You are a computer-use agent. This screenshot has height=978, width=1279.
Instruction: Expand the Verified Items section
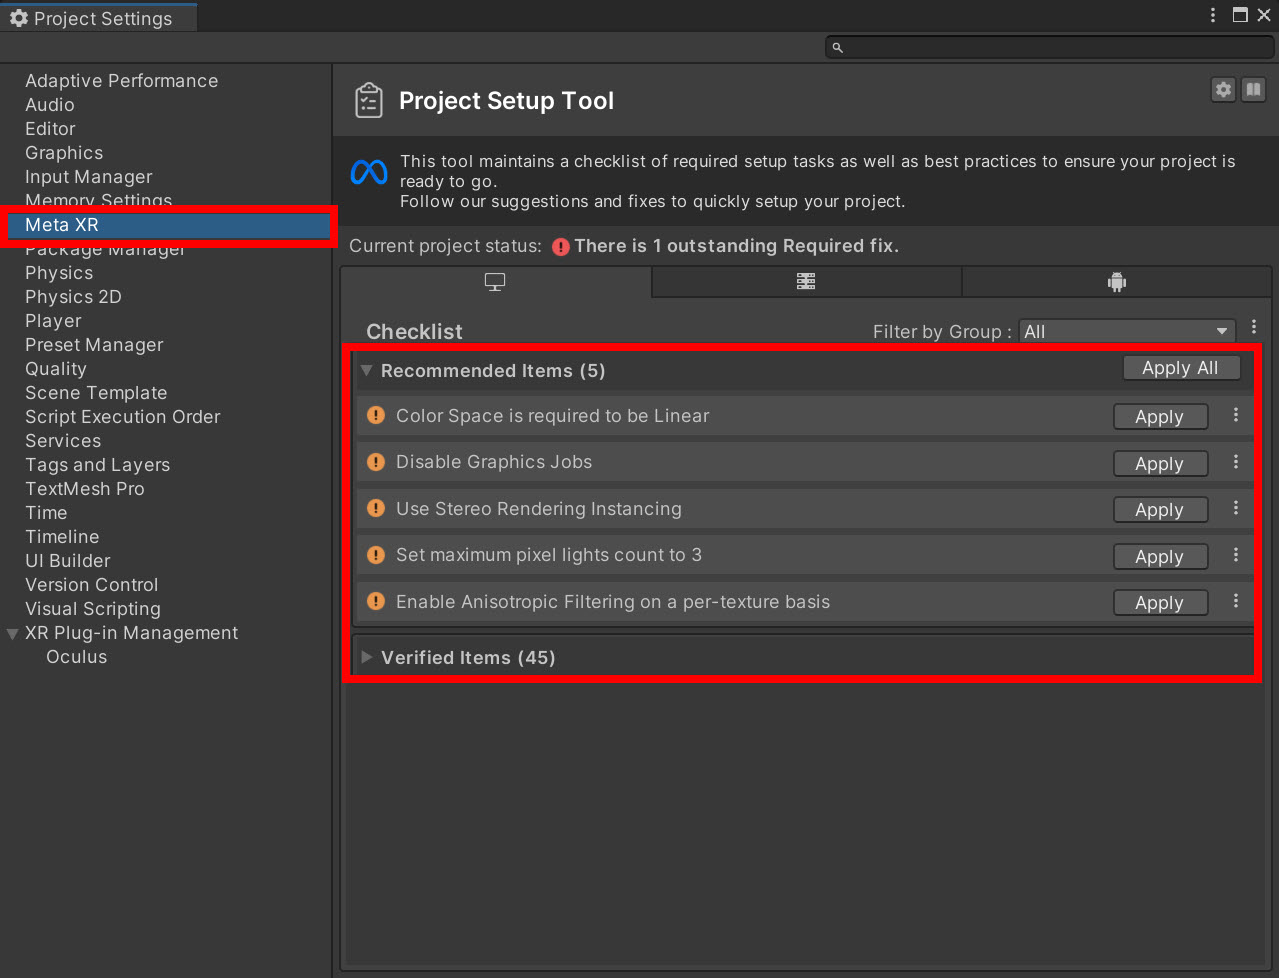(x=367, y=657)
